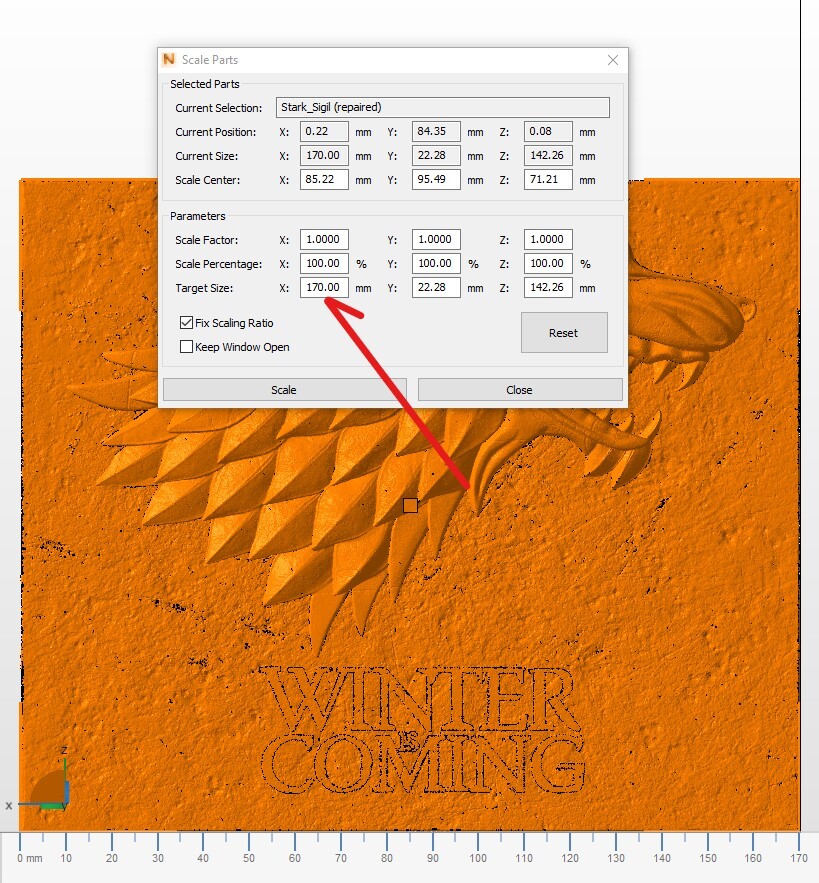This screenshot has width=819, height=883.
Task: Click the Selected Parts group label
Action: [204, 84]
